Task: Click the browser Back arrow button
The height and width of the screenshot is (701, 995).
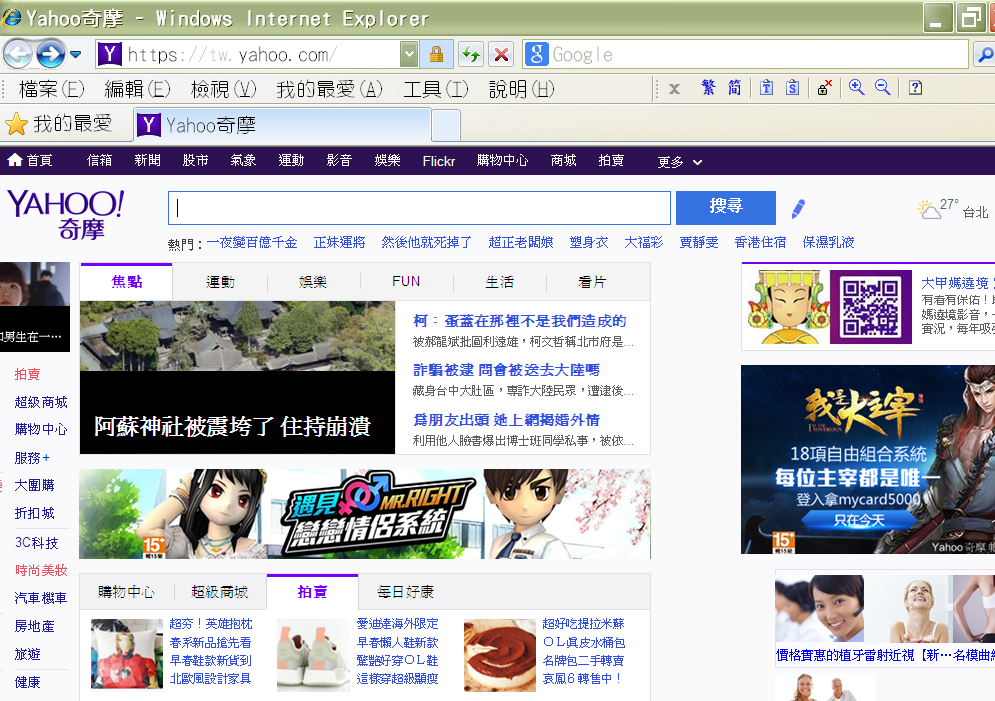Action: tap(18, 54)
